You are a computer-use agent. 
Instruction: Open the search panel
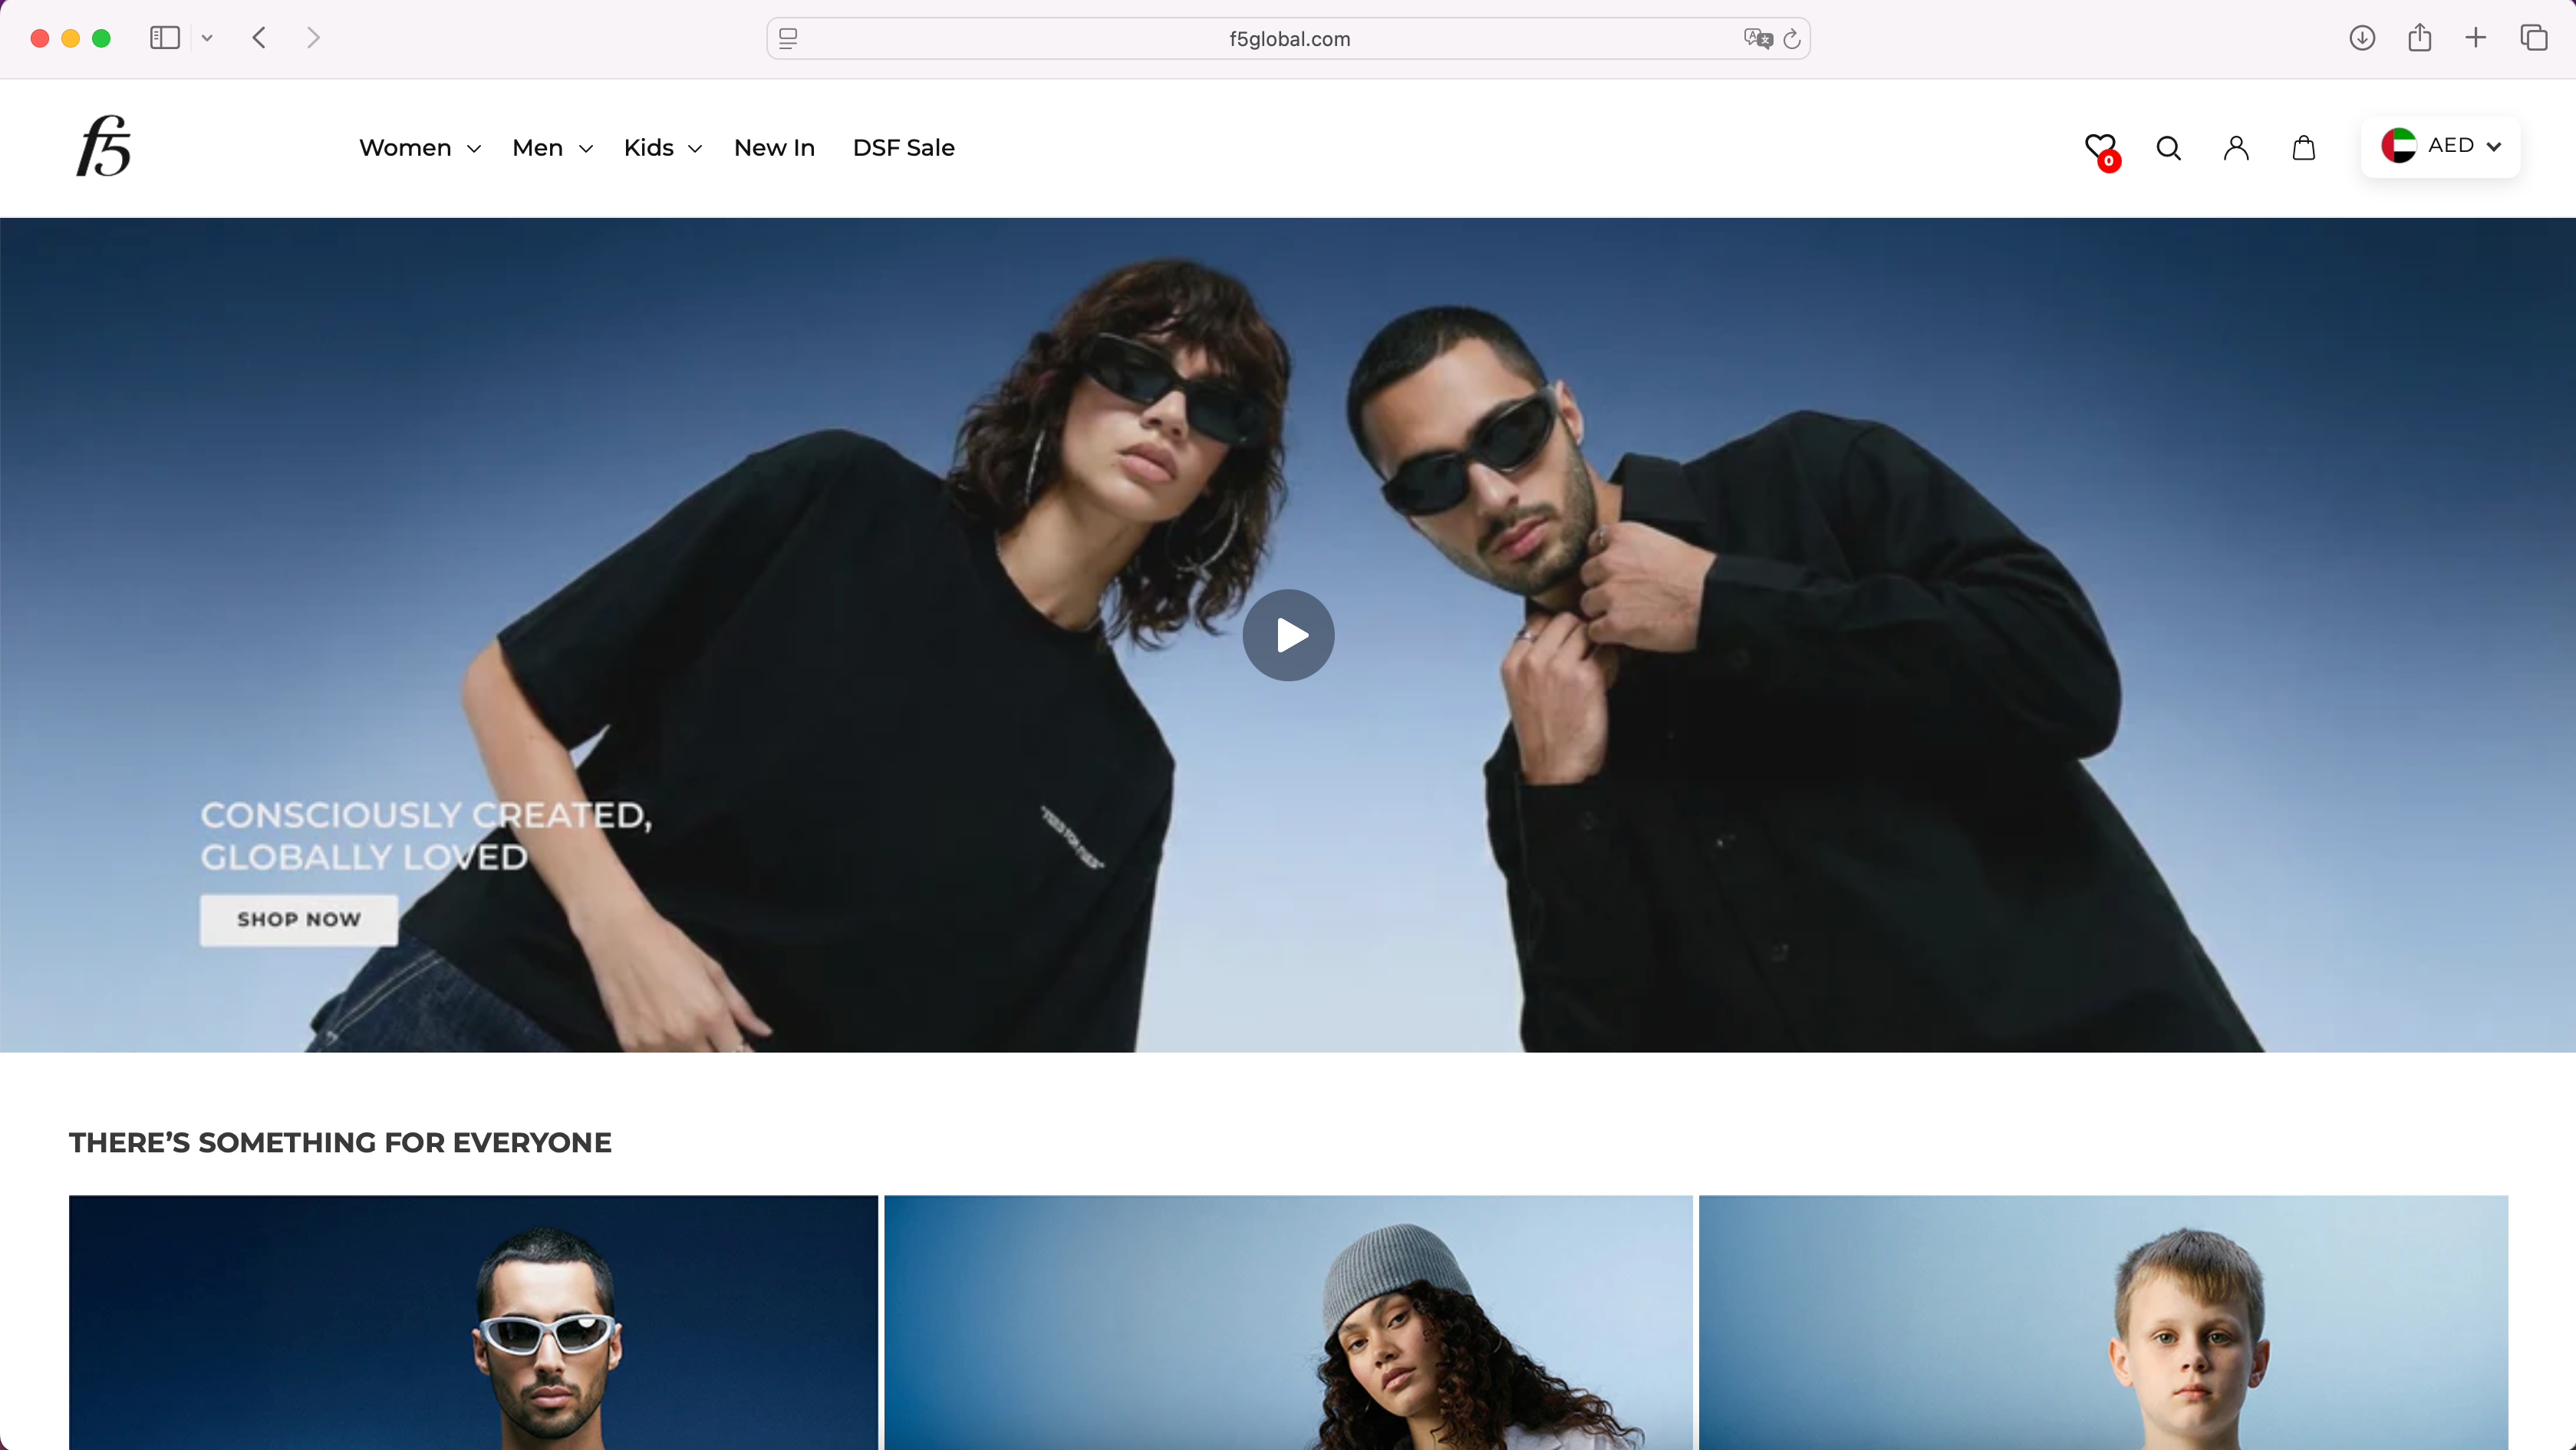click(2167, 147)
